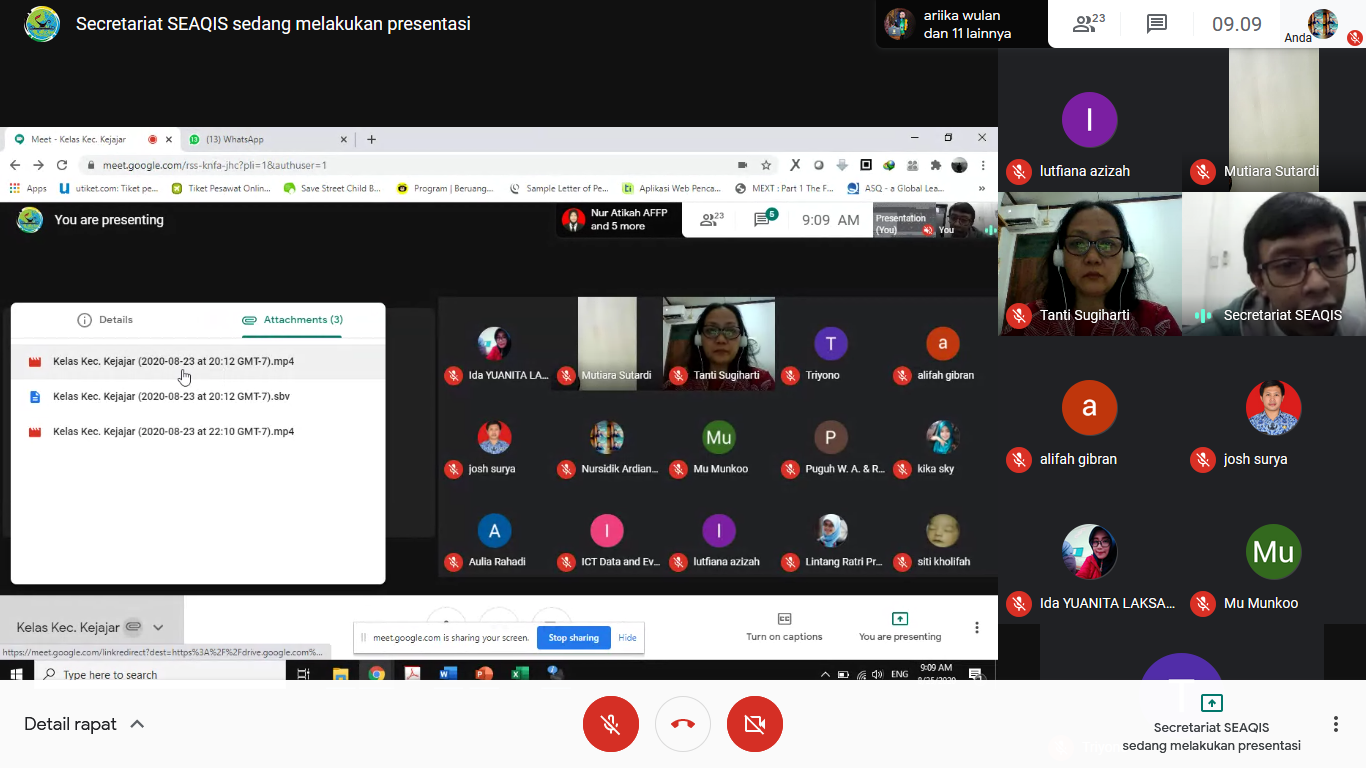Open more options three-dot menu
The image size is (1366, 768).
pos(1335,724)
